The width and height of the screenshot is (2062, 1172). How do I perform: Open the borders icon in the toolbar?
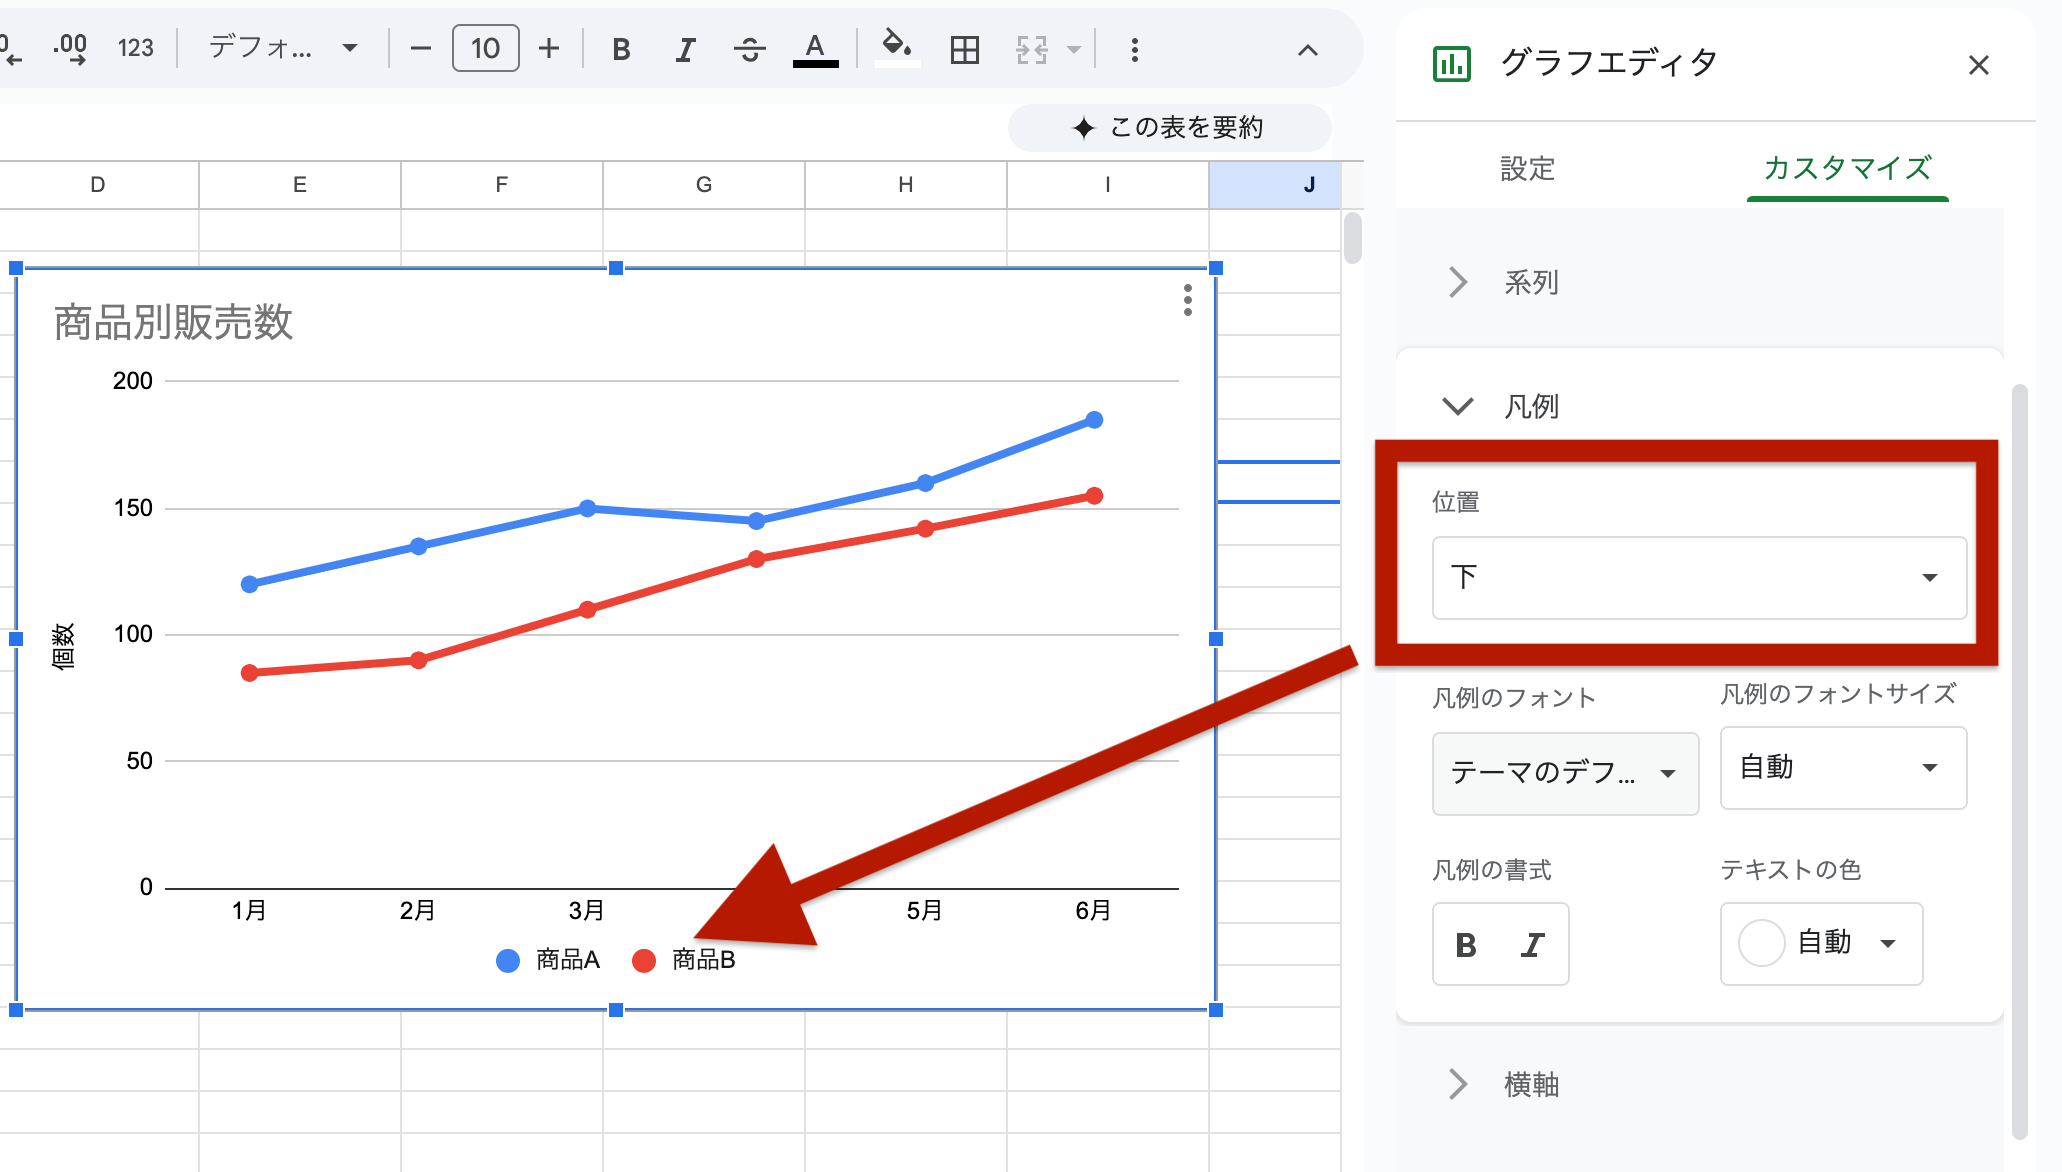pyautogui.click(x=963, y=49)
